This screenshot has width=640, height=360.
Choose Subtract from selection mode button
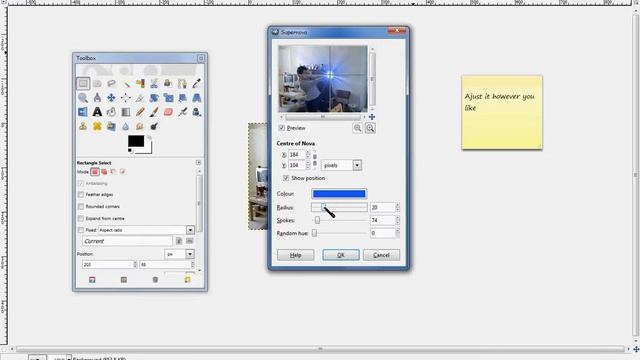(x=113, y=172)
